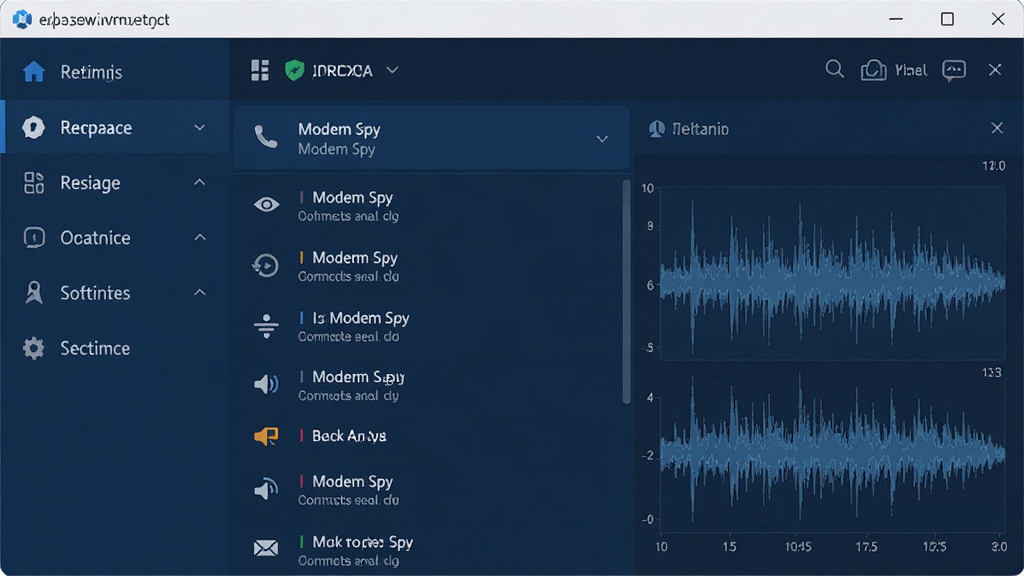Select the Recpaace sidebar item
Image resolution: width=1024 pixels, height=576 pixels.
pyautogui.click(x=114, y=127)
